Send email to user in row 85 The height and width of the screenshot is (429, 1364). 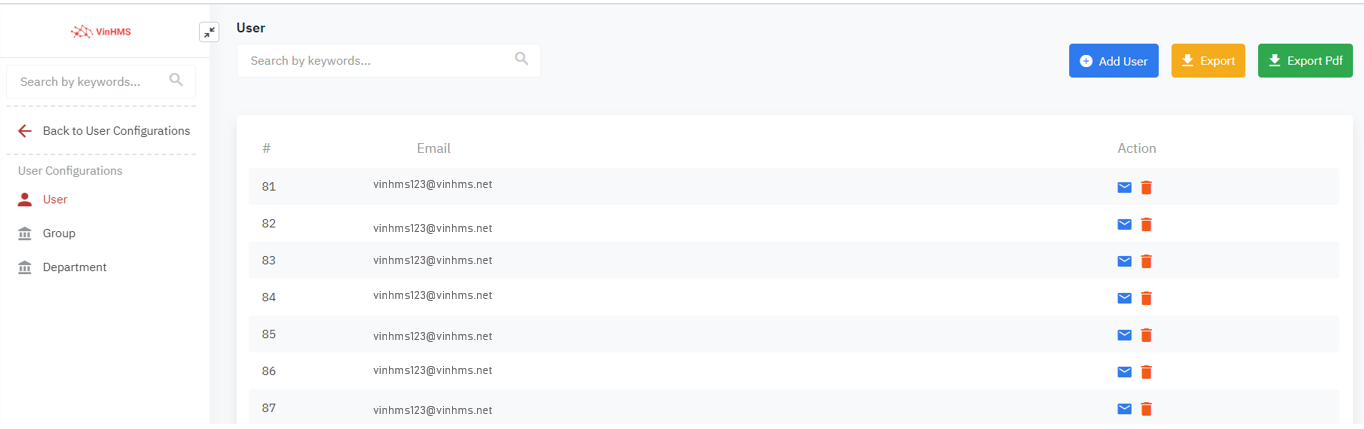click(x=1124, y=335)
